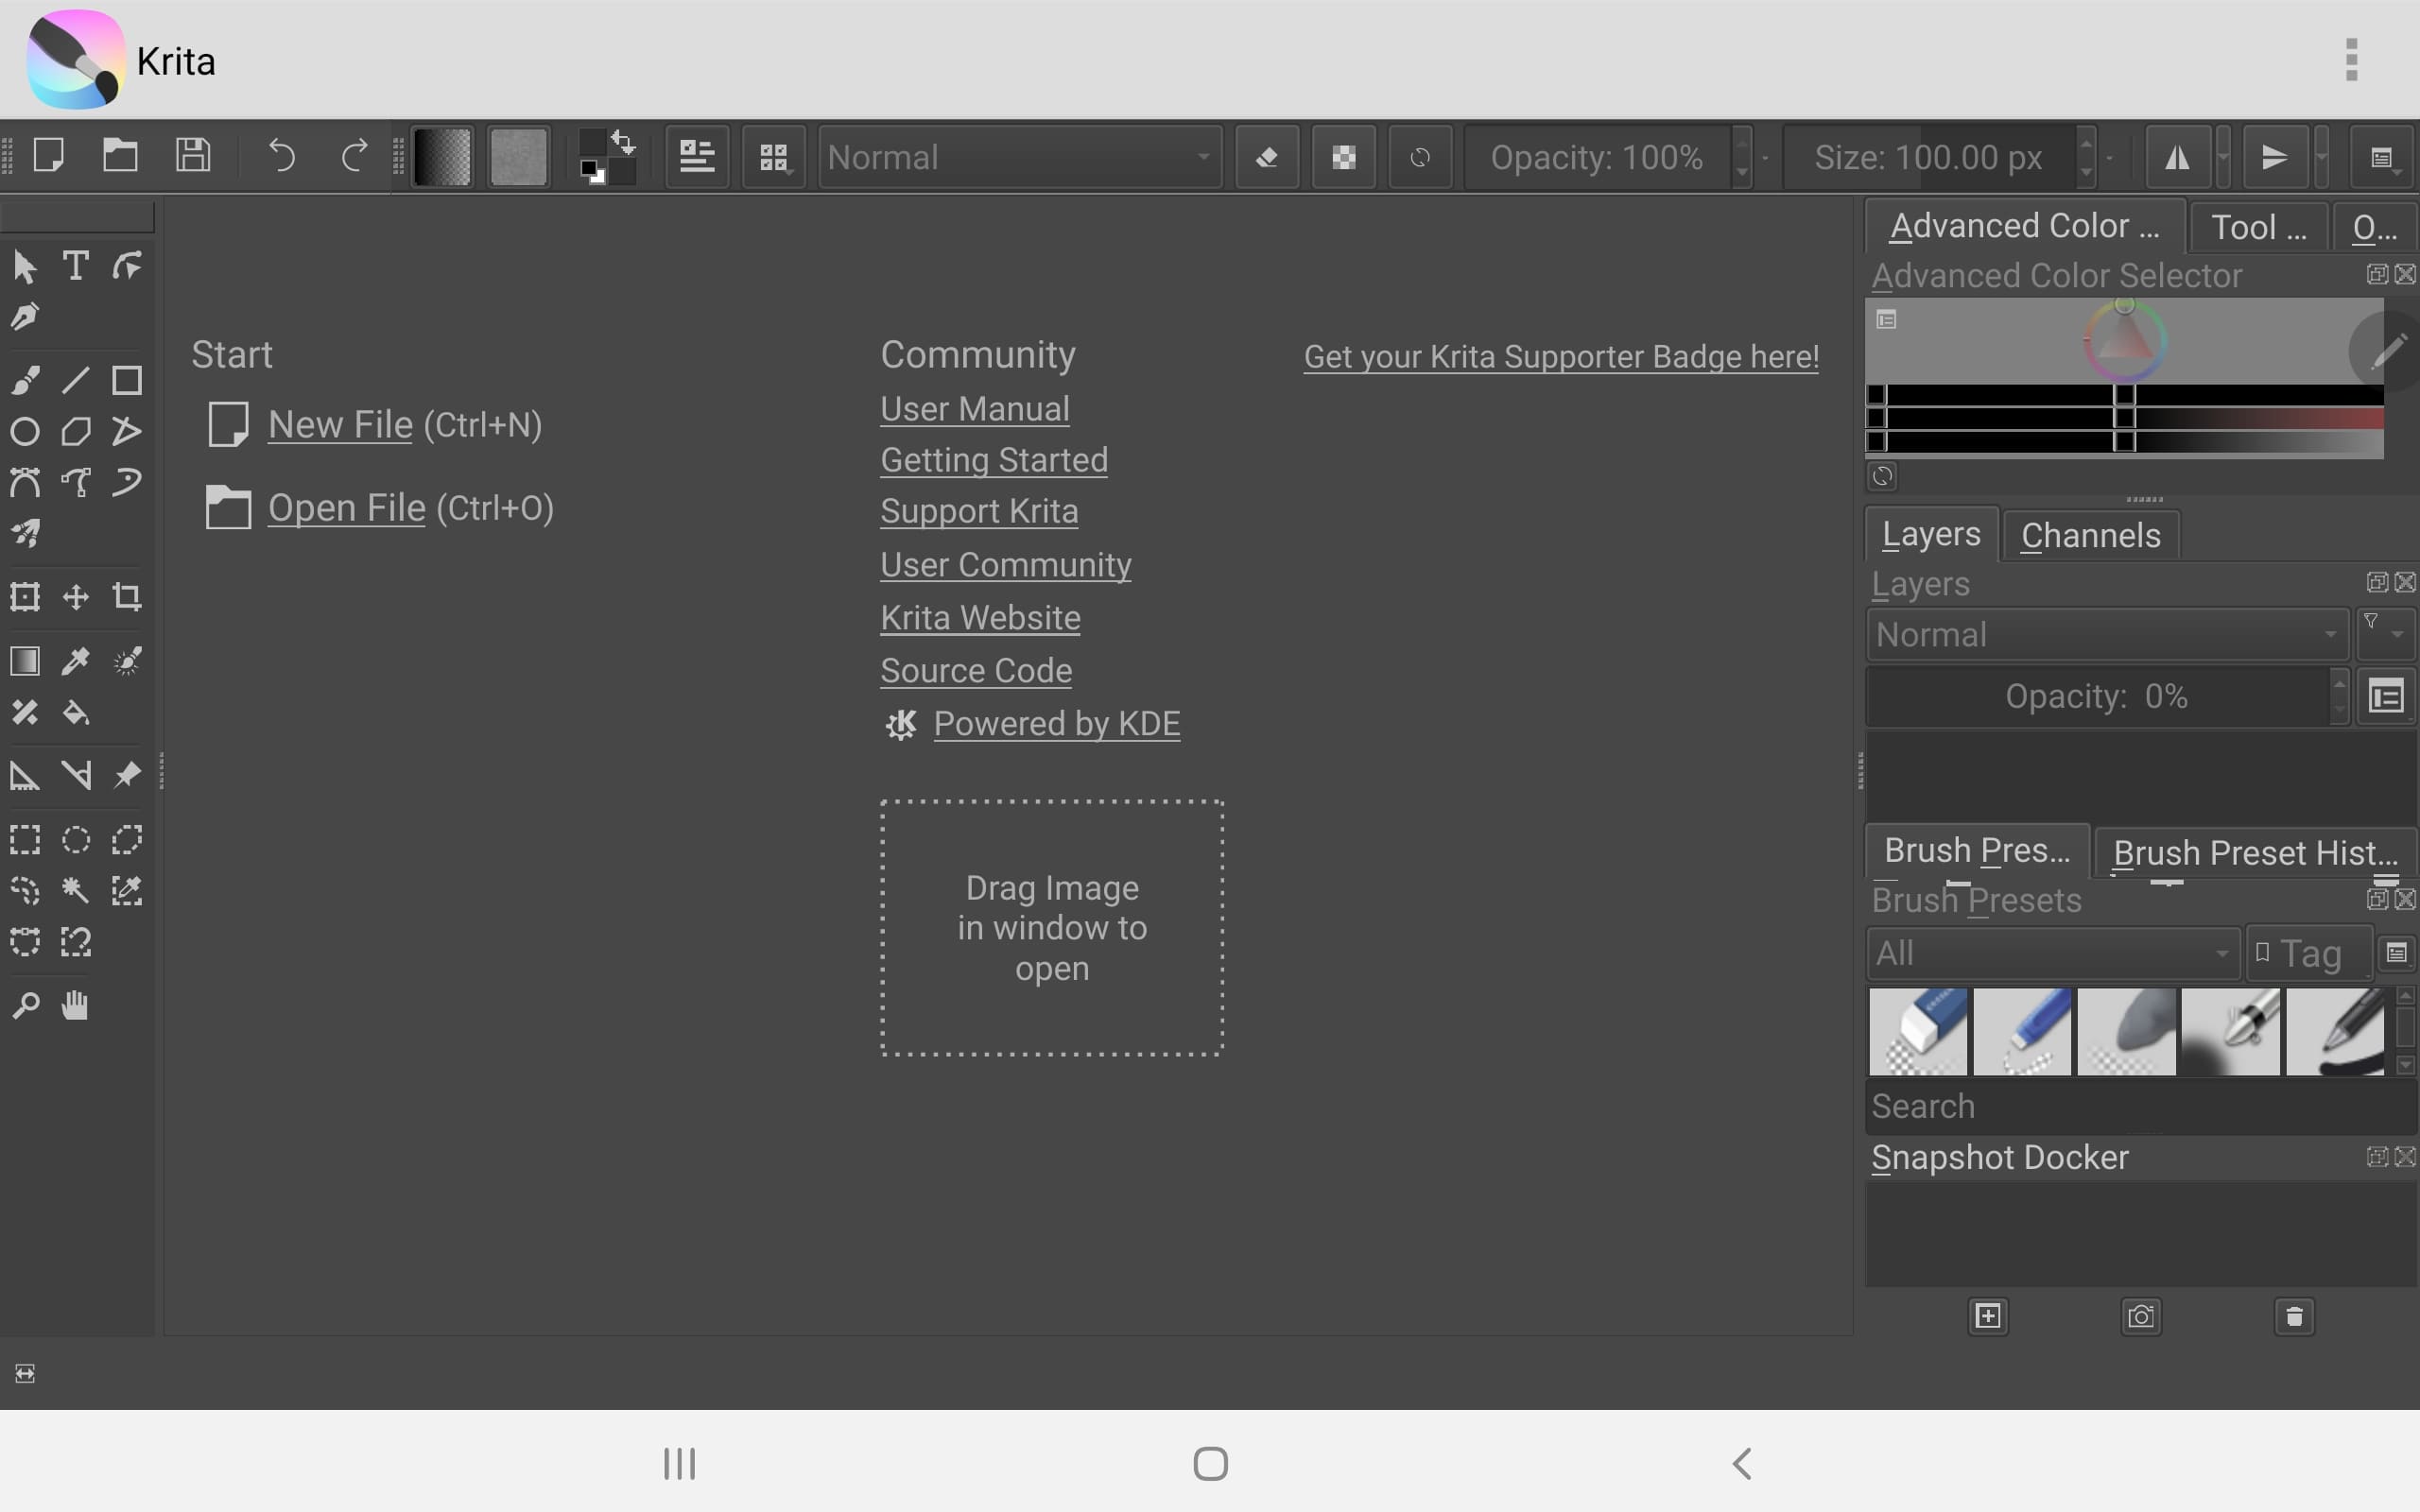
Task: Select the Crop tool
Action: point(126,597)
